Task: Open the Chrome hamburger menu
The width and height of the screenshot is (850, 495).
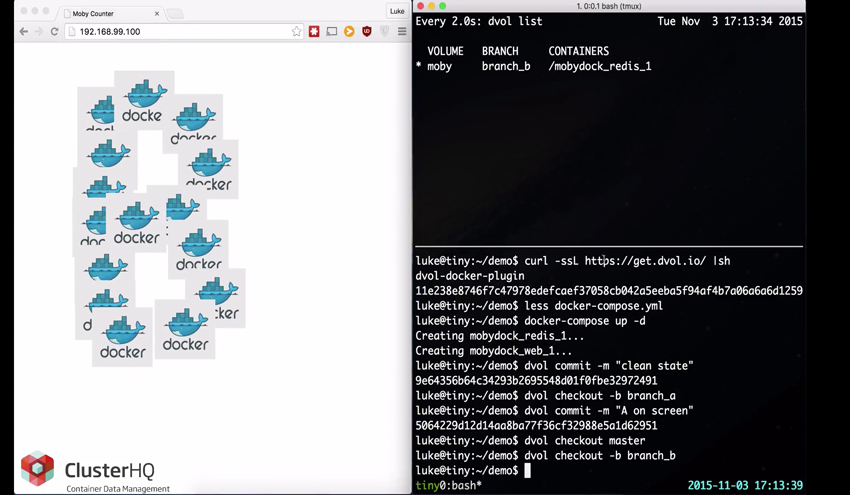Action: [x=402, y=31]
